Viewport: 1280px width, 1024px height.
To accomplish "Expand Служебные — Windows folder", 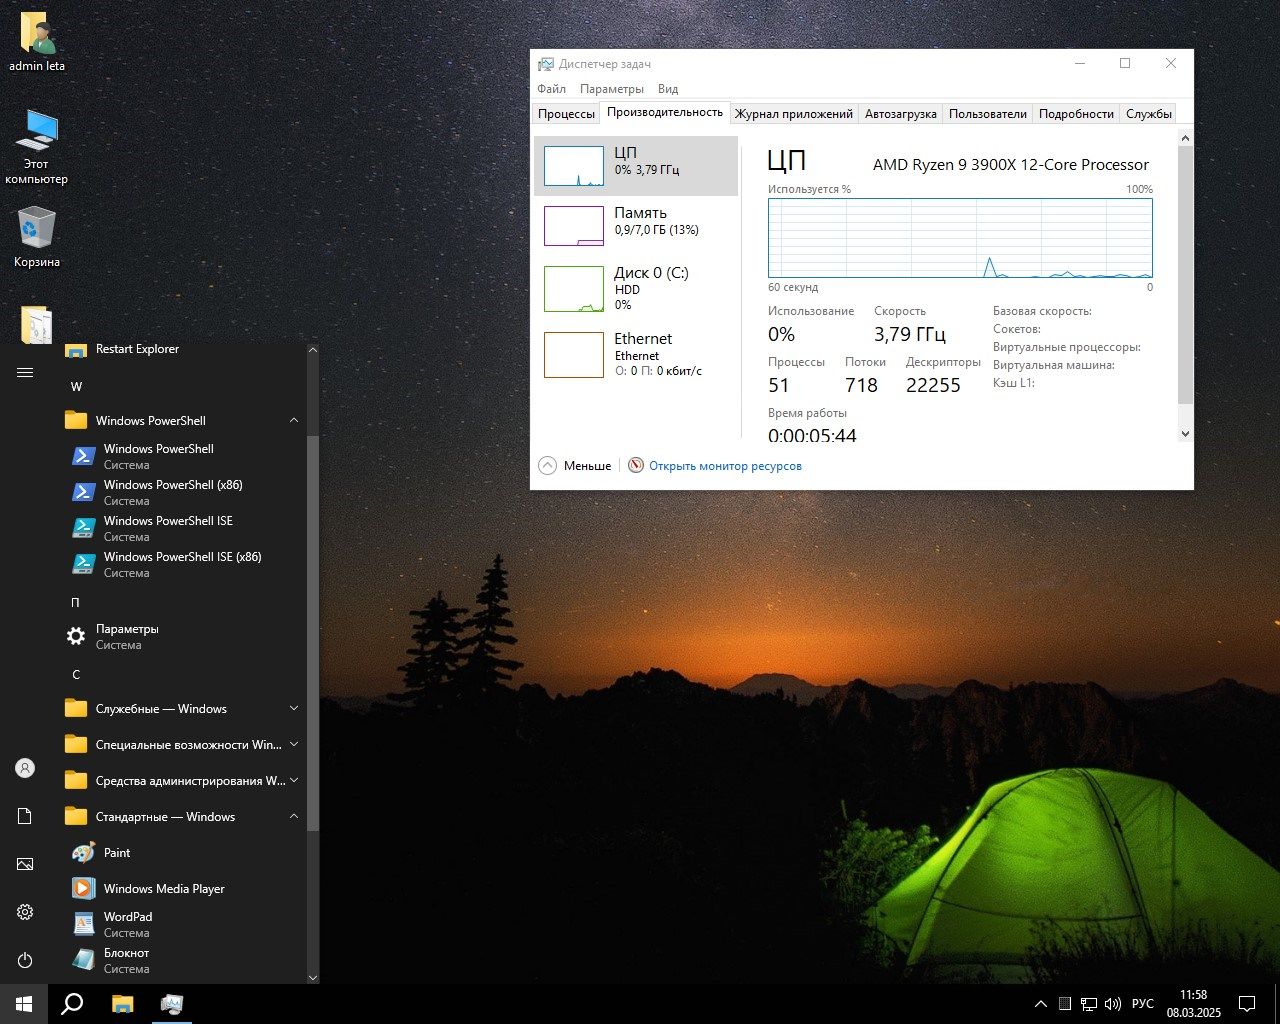I will [184, 709].
